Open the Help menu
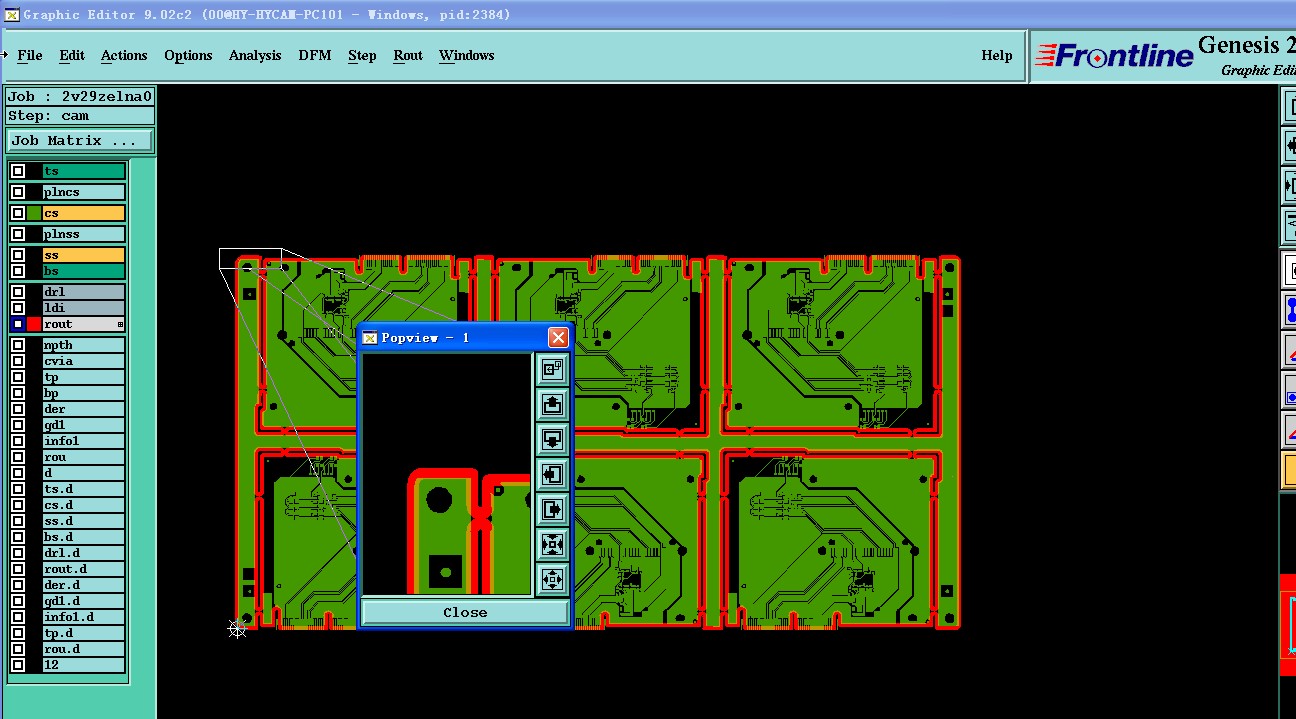 pos(997,55)
